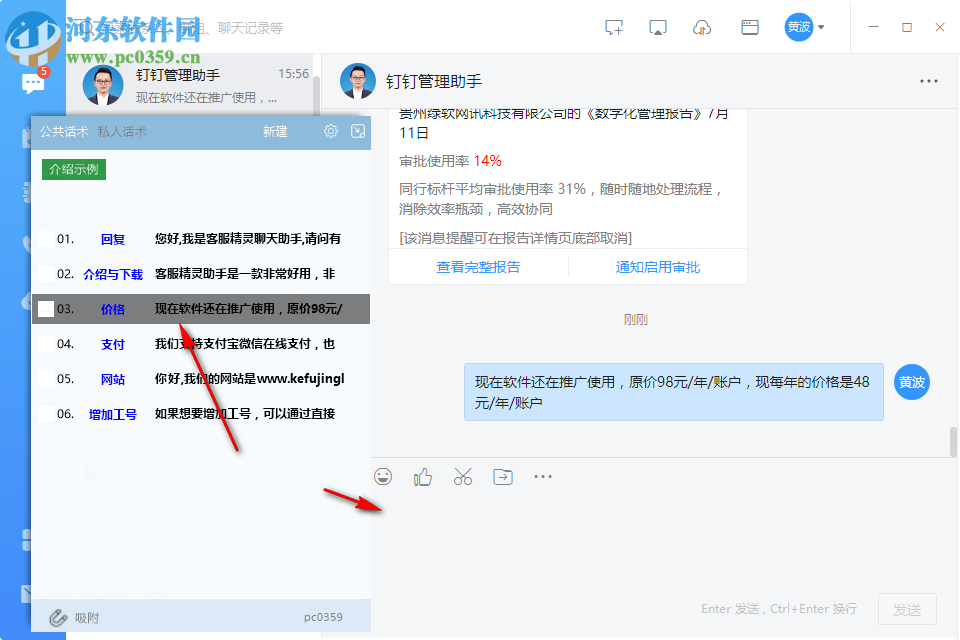This screenshot has height=640, width=960.
Task: Click the 钉钉管理助手 conversation in chat list
Action: (x=193, y=85)
